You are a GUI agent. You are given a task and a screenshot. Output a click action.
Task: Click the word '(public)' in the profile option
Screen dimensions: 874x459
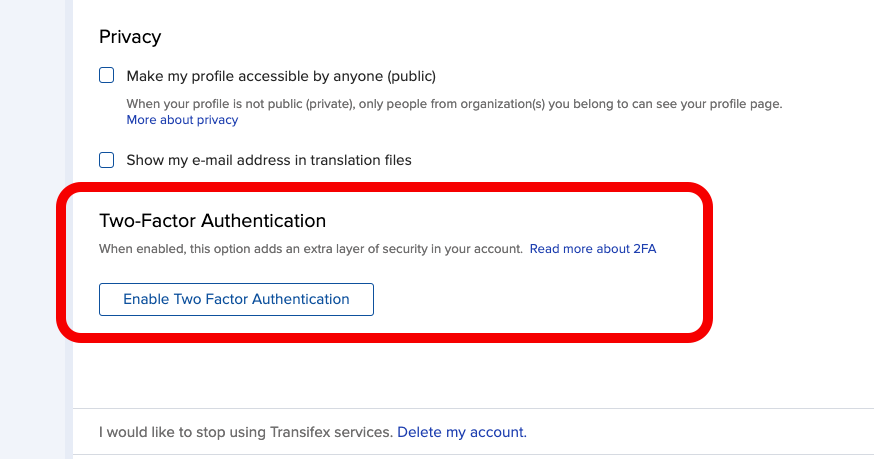(x=411, y=76)
